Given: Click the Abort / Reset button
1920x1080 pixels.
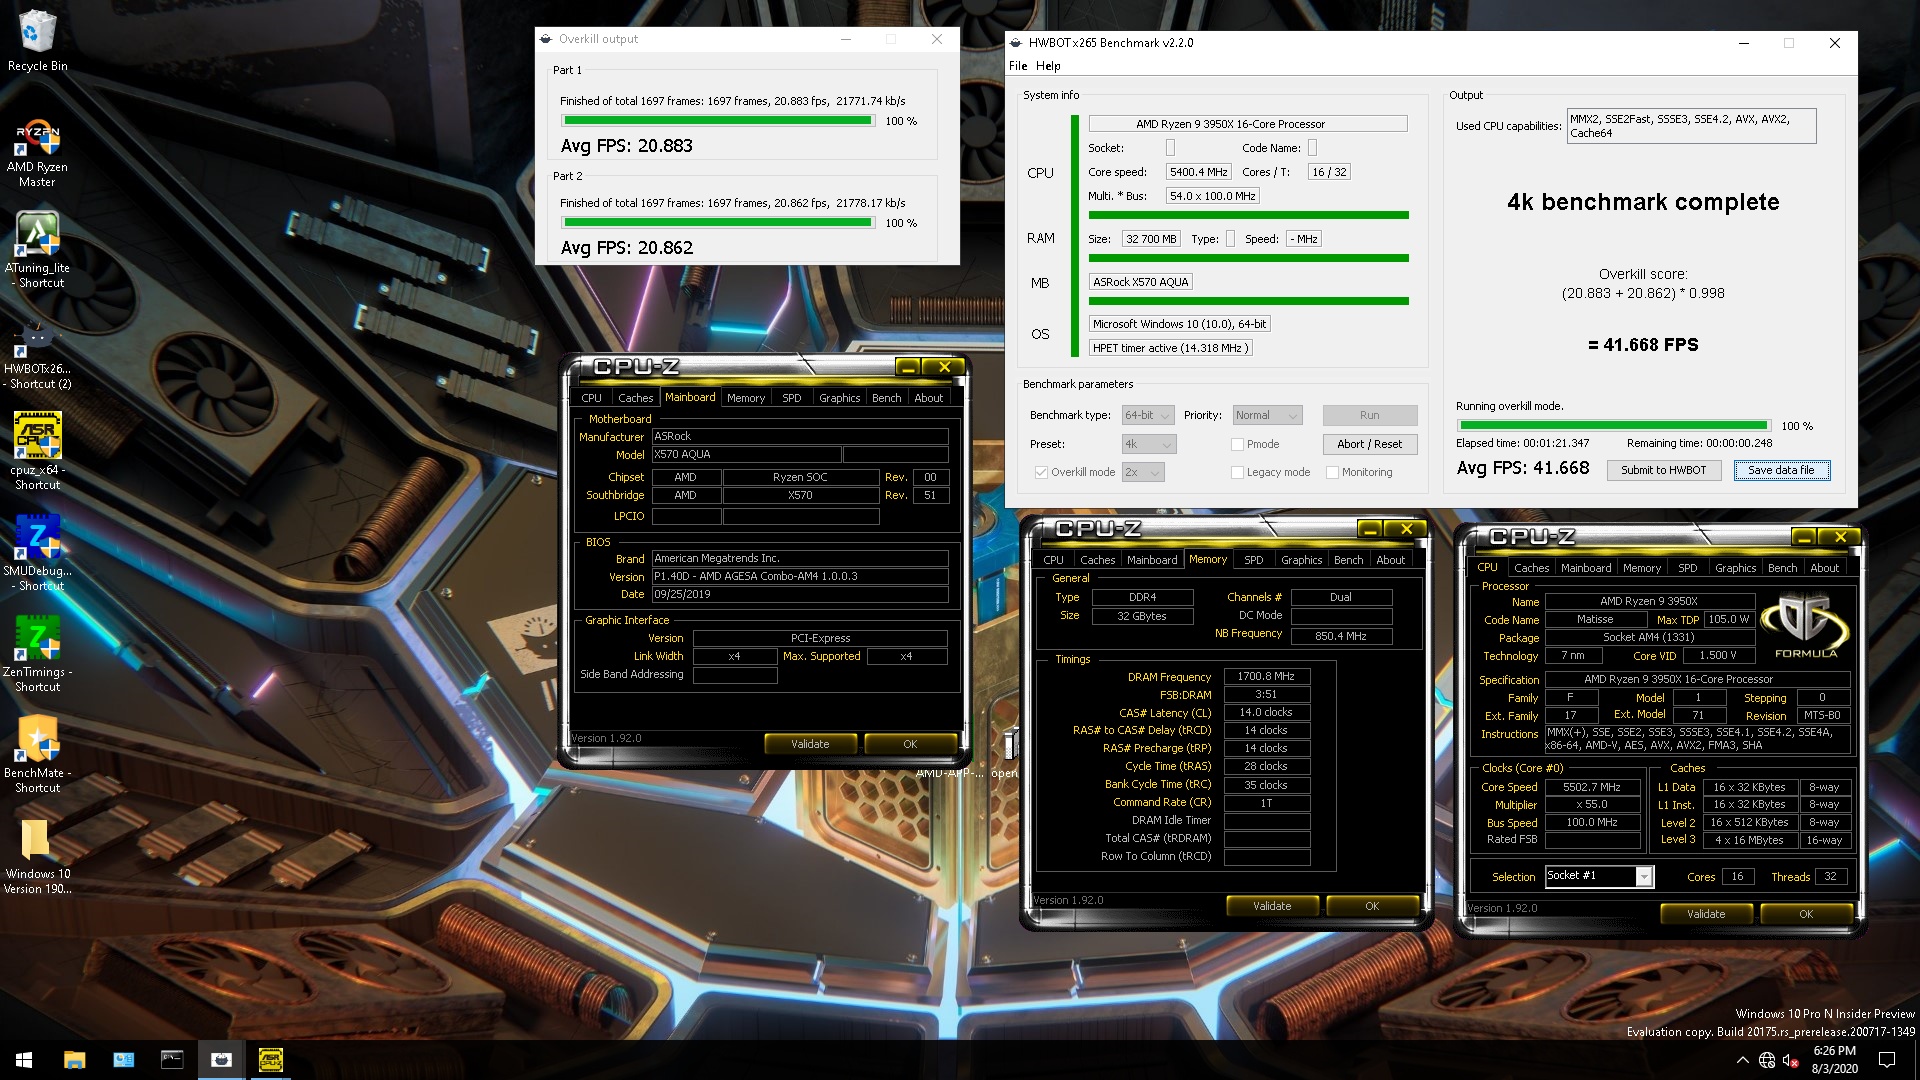Looking at the screenshot, I should coord(1369,444).
